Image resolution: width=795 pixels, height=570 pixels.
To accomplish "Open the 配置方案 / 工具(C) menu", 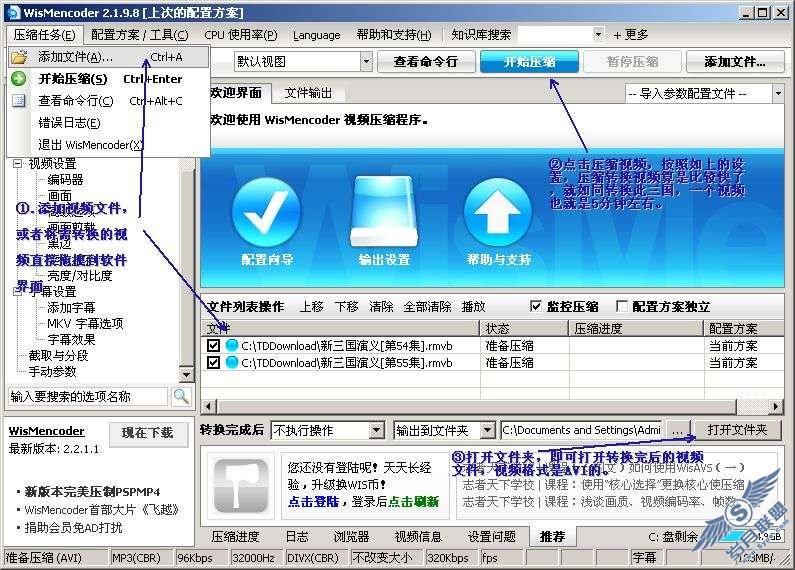I will pos(139,34).
